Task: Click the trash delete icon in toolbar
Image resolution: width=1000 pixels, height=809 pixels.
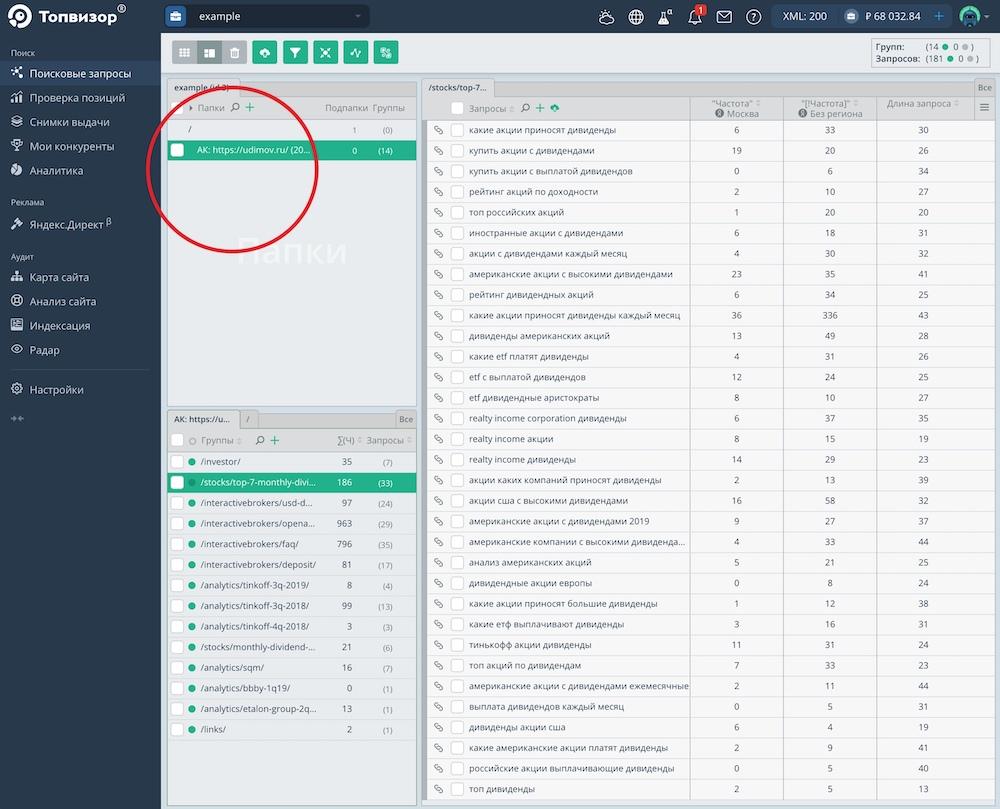Action: [234, 52]
